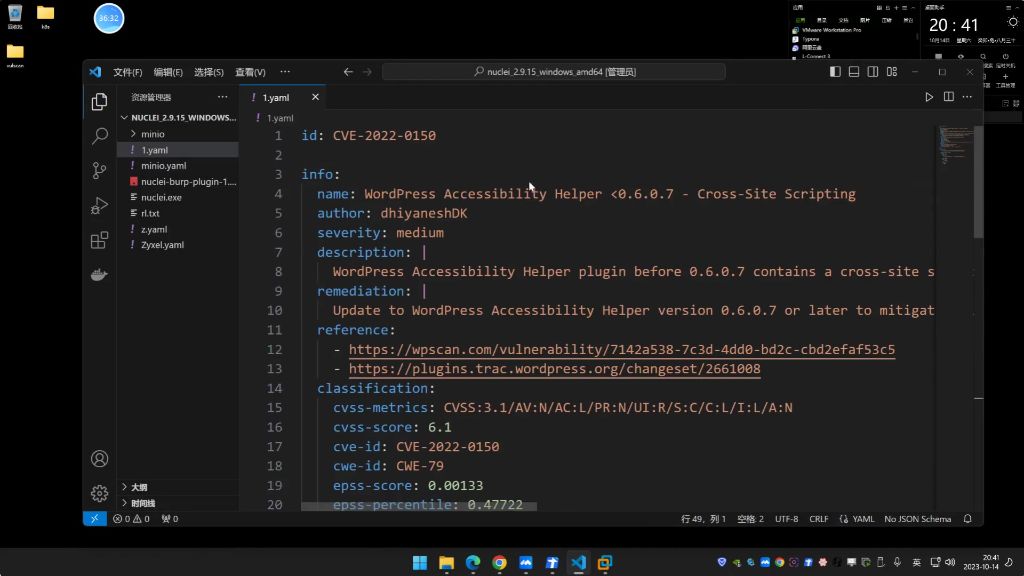Screen dimensions: 1024x576
Task: Open the 选择(S) menu
Action: pos(208,72)
